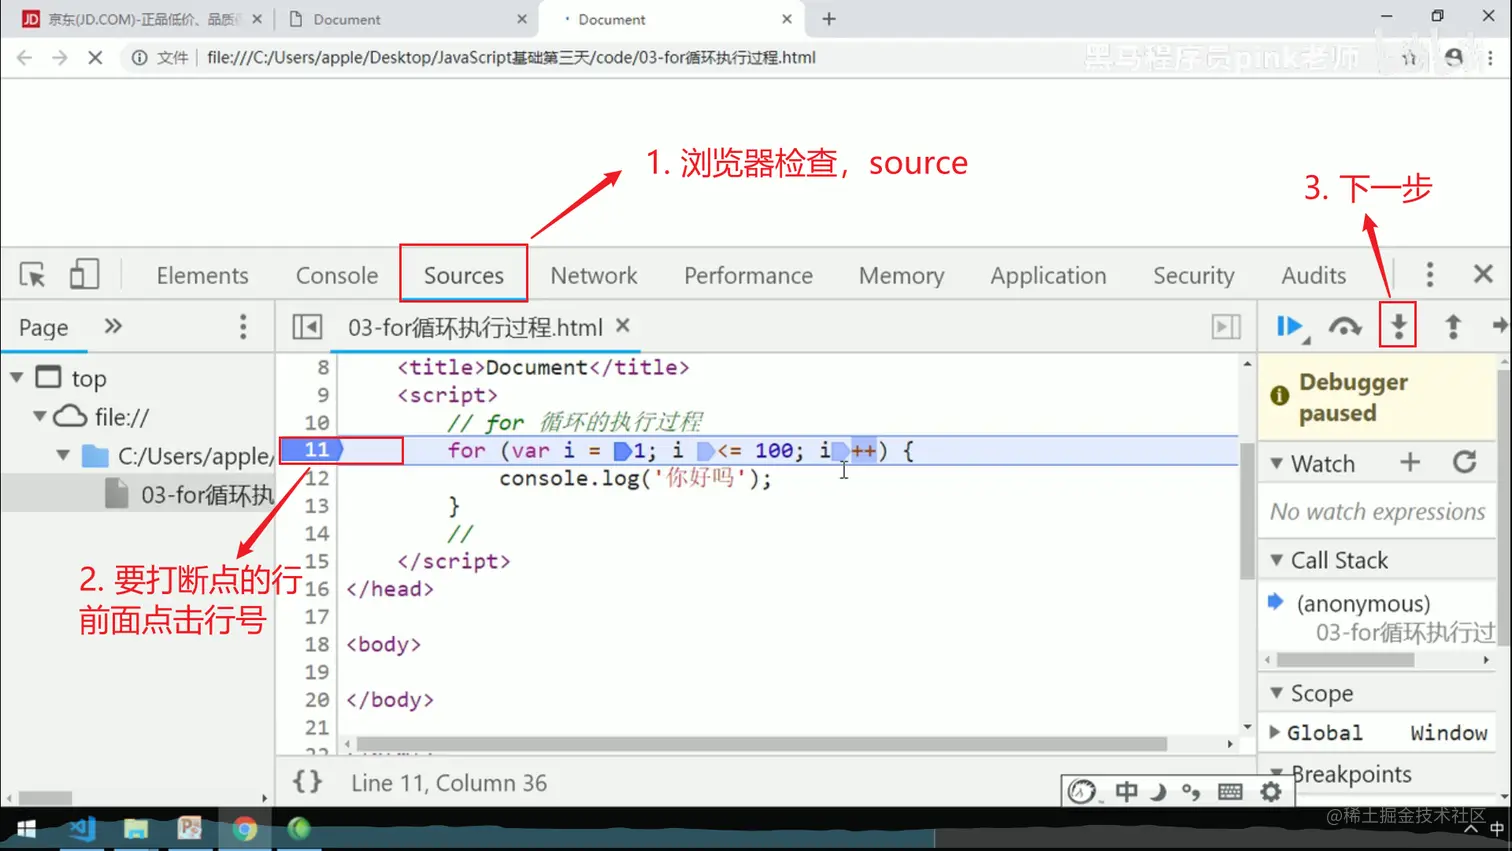Viewport: 1512px width, 851px height.
Task: Collapse the file:// tree node
Action: click(40, 416)
